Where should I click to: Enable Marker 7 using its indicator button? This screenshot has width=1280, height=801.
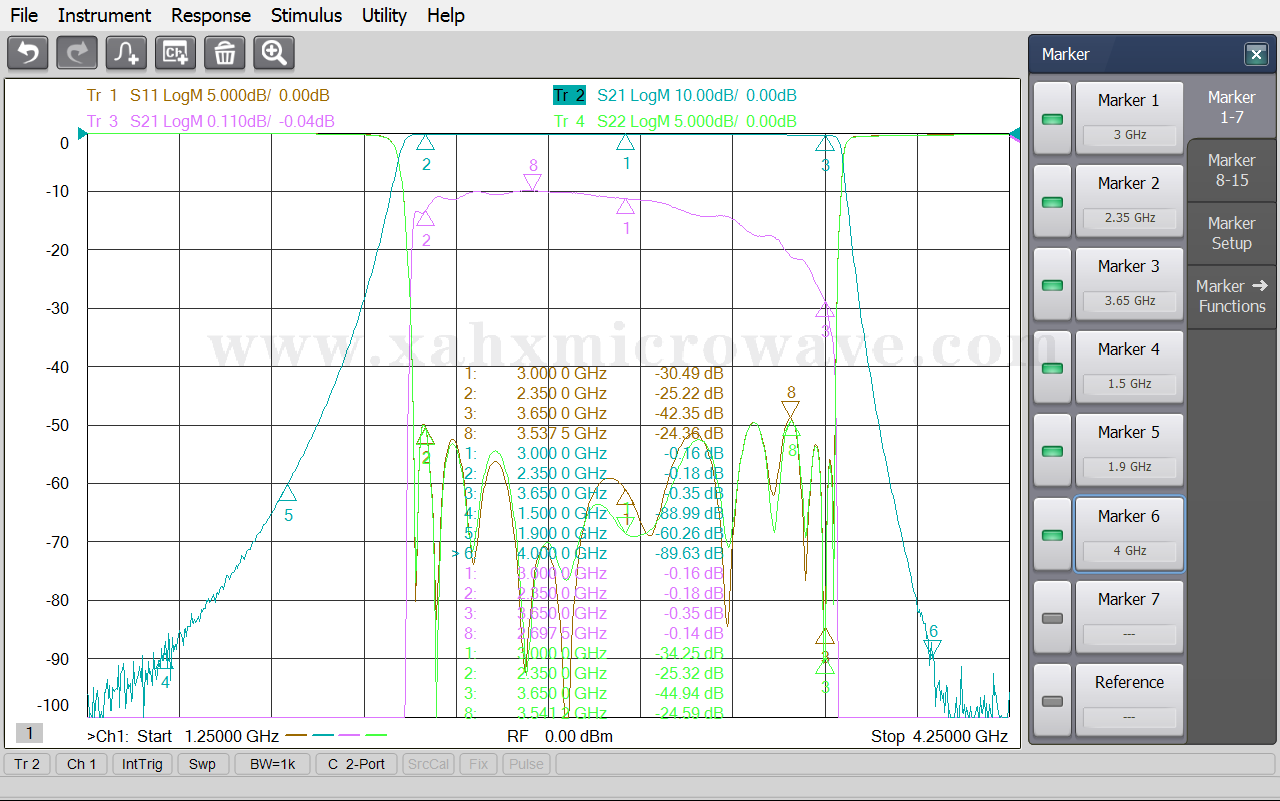coord(1052,617)
